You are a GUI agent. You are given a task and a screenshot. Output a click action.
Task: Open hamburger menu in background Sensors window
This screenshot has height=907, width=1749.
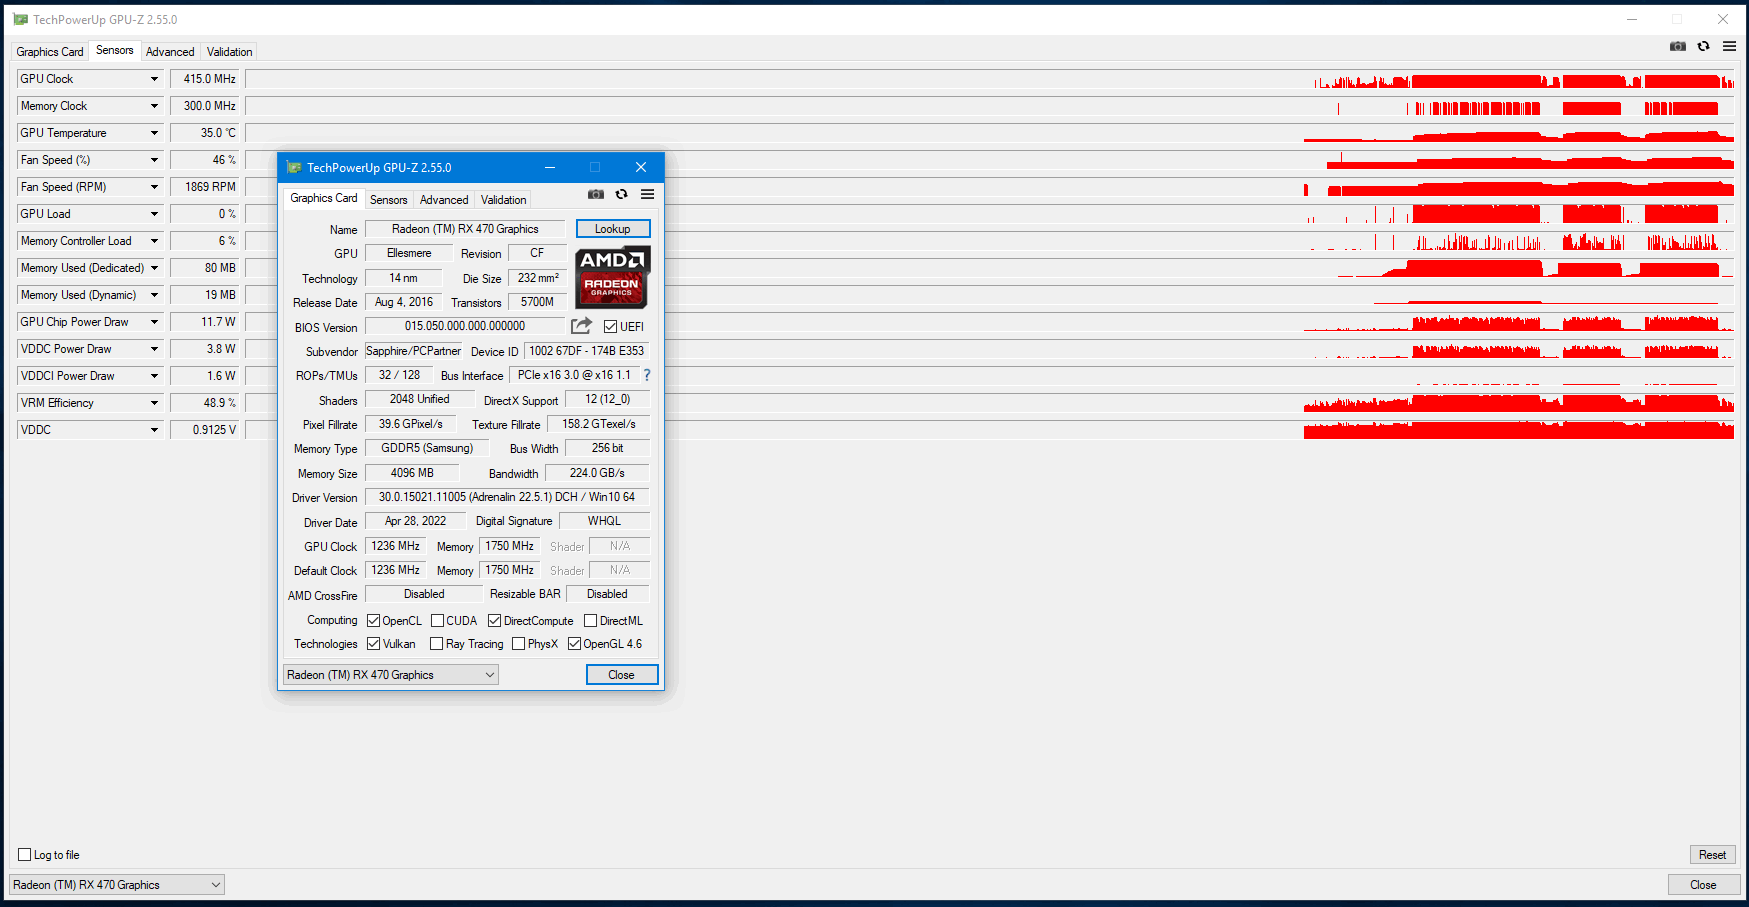[1729, 46]
